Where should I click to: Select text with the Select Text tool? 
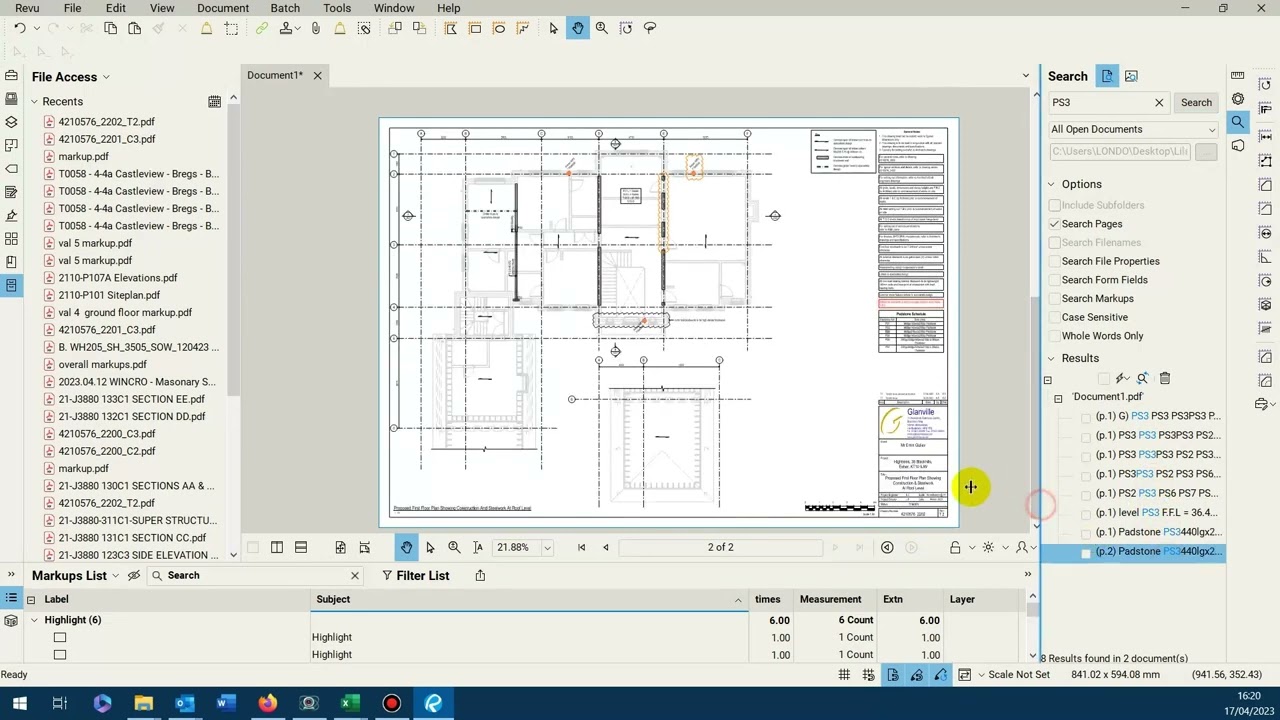[478, 547]
